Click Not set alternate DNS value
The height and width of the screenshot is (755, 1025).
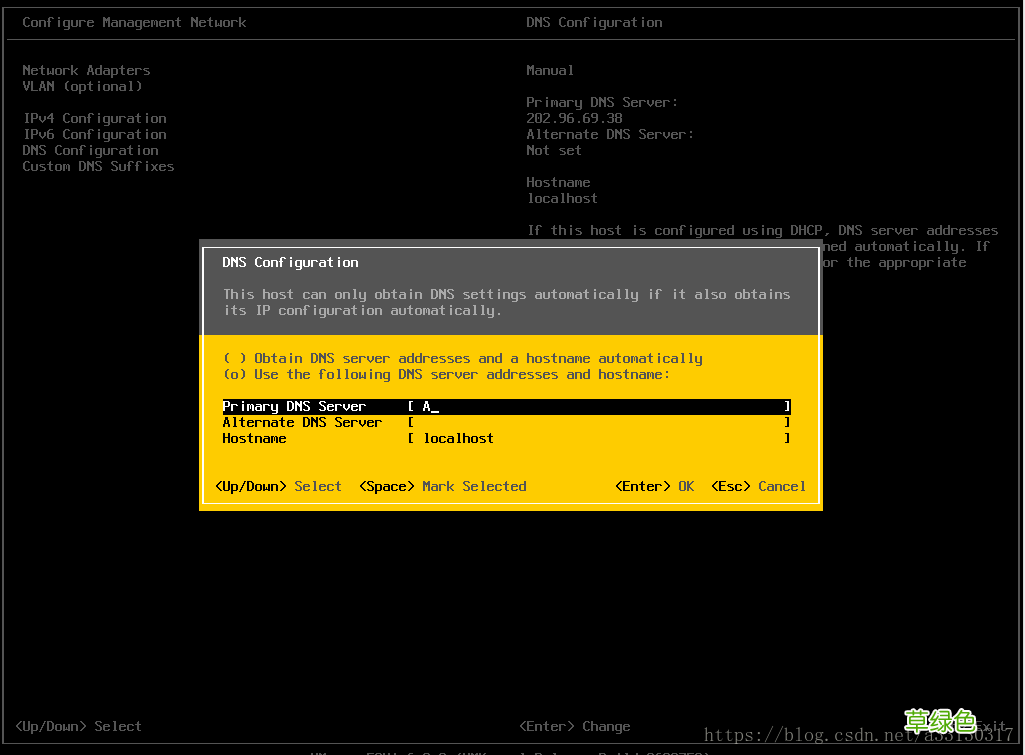click(x=554, y=150)
